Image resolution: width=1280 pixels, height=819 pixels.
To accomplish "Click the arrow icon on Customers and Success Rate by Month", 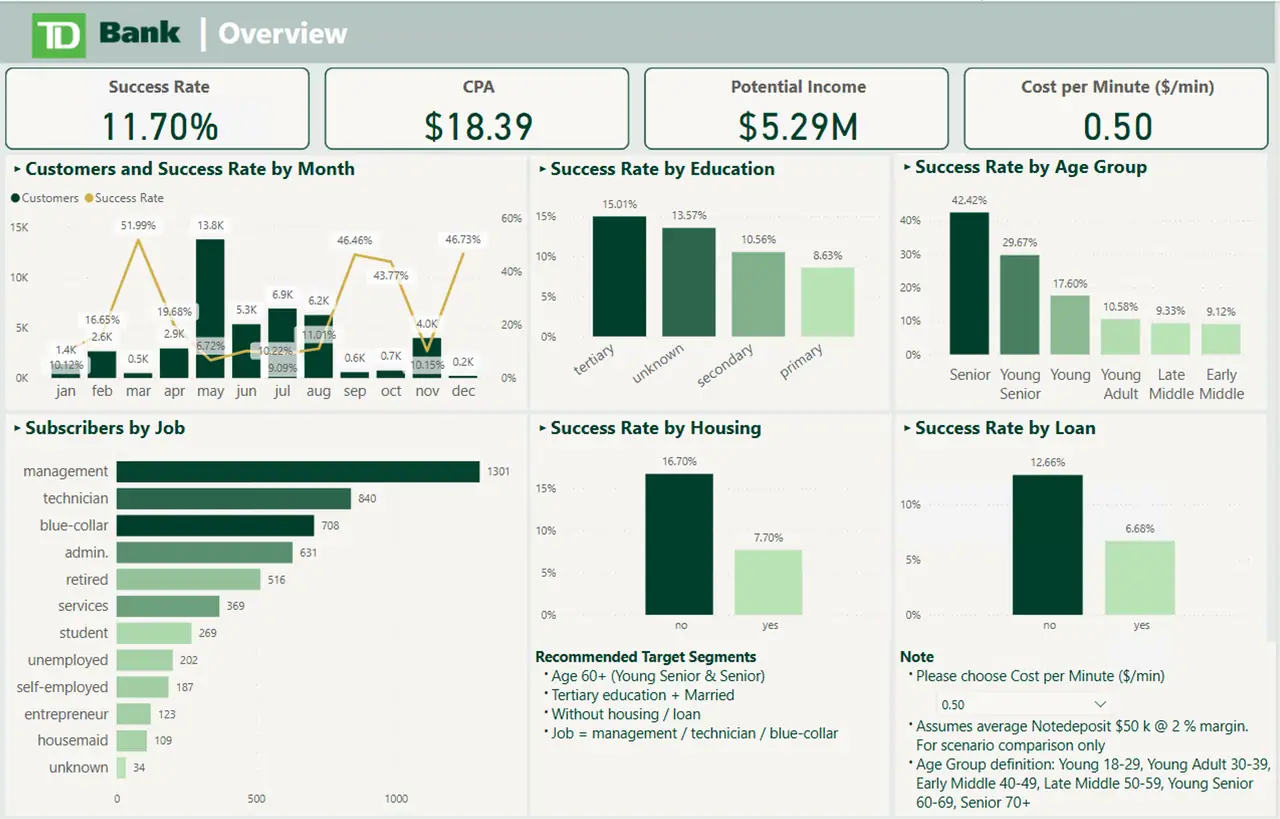I will click(16, 169).
